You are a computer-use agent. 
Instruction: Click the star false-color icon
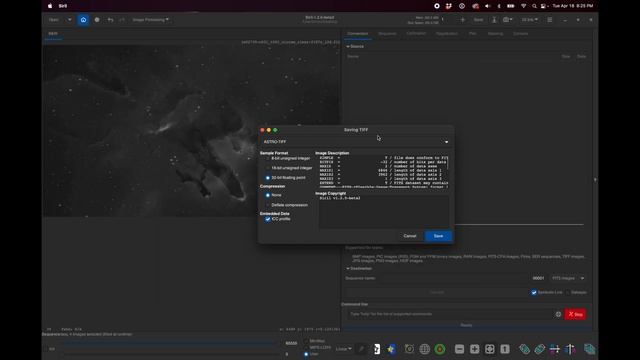click(392, 349)
